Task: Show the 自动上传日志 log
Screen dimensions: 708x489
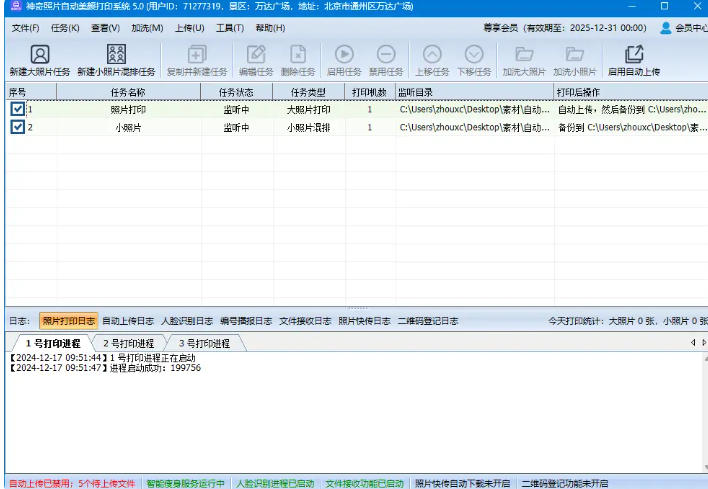Action: 128,321
